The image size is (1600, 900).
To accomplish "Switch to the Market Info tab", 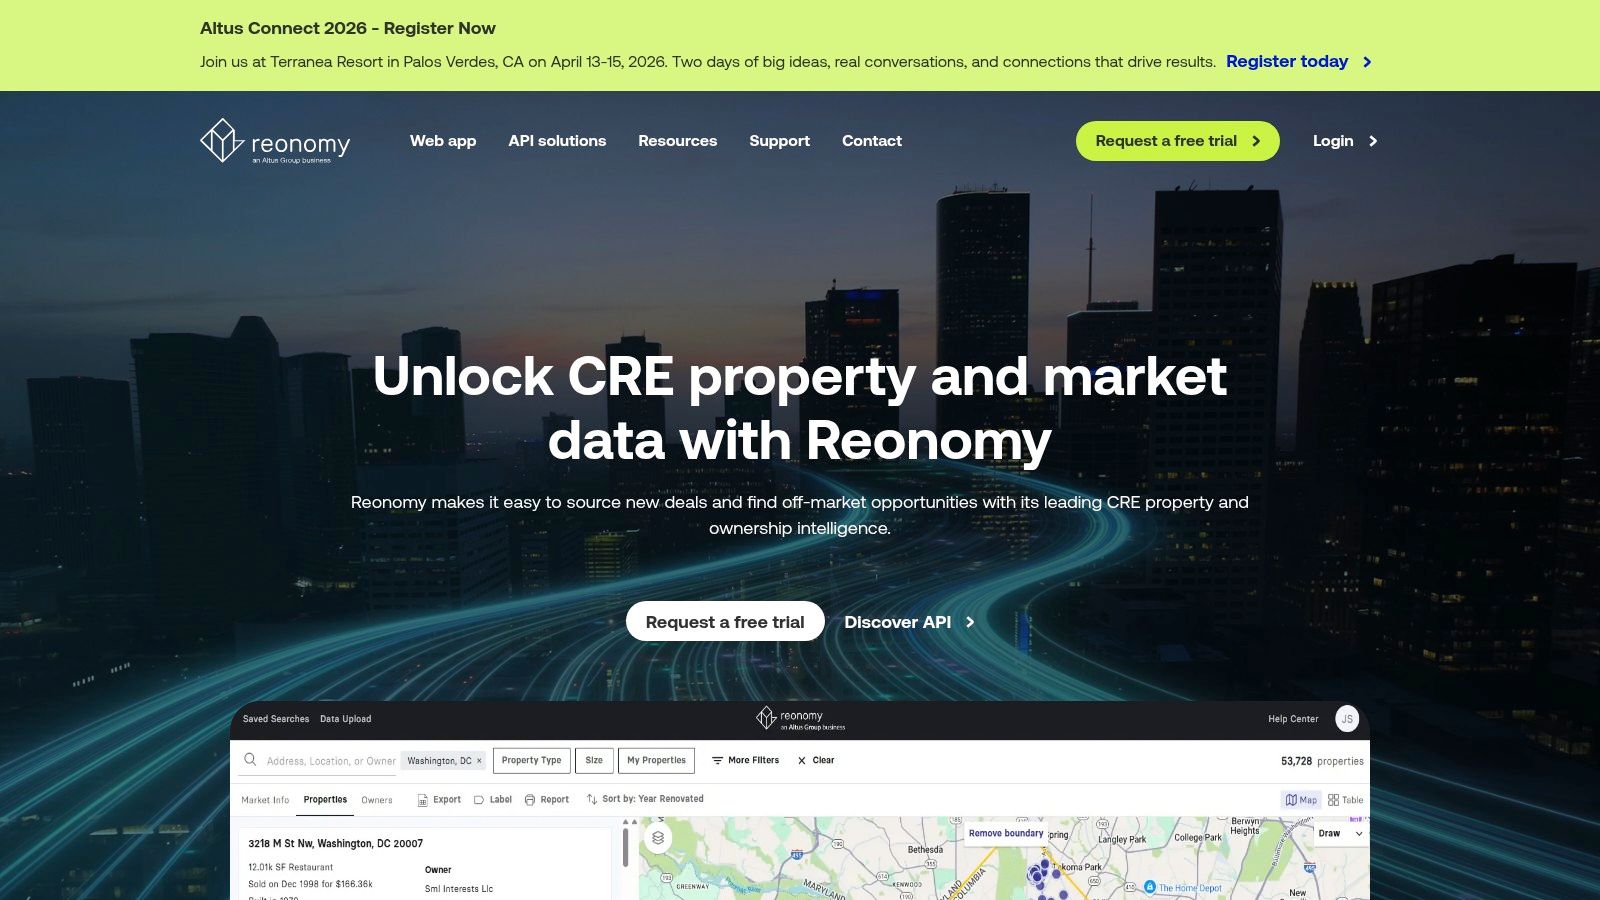I will tap(265, 800).
